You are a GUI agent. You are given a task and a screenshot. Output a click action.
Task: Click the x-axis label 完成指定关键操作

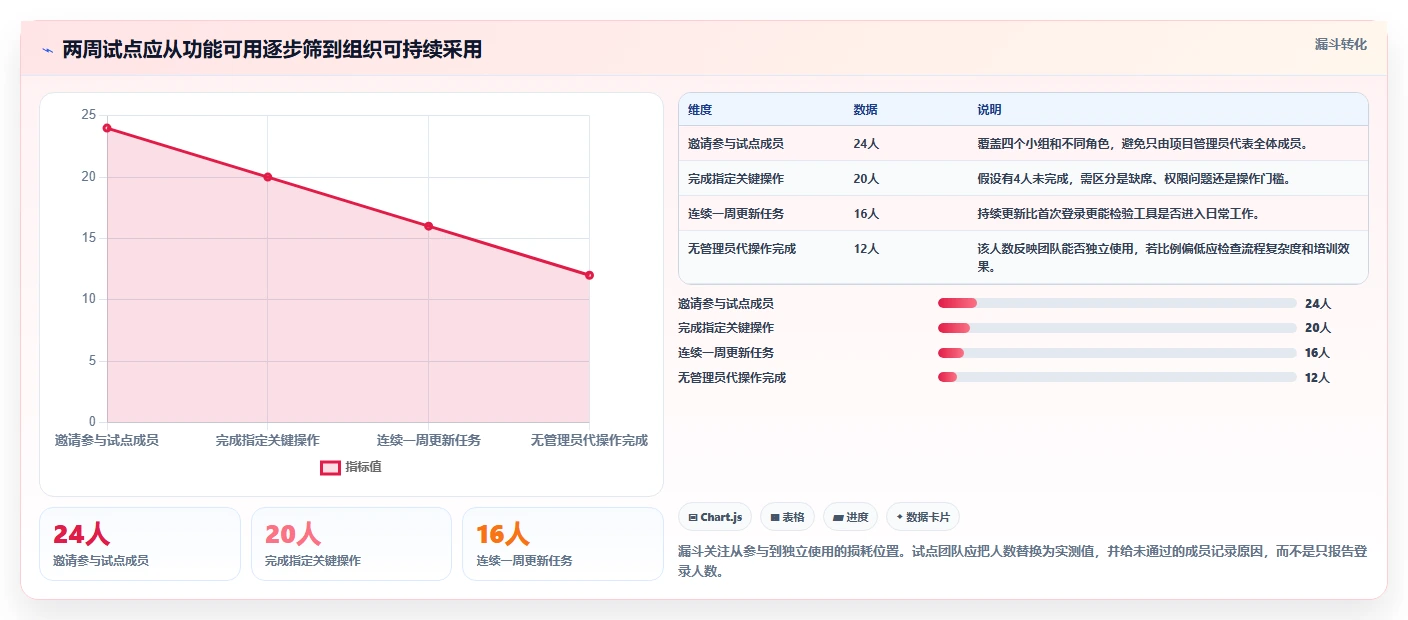pos(268,440)
